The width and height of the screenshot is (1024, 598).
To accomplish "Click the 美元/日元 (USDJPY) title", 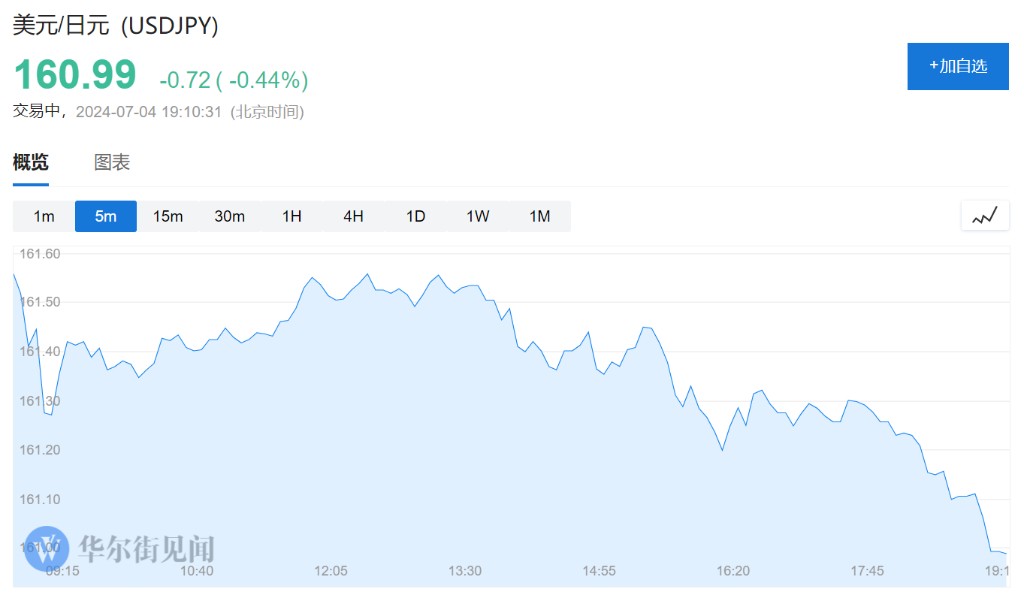I will (115, 26).
